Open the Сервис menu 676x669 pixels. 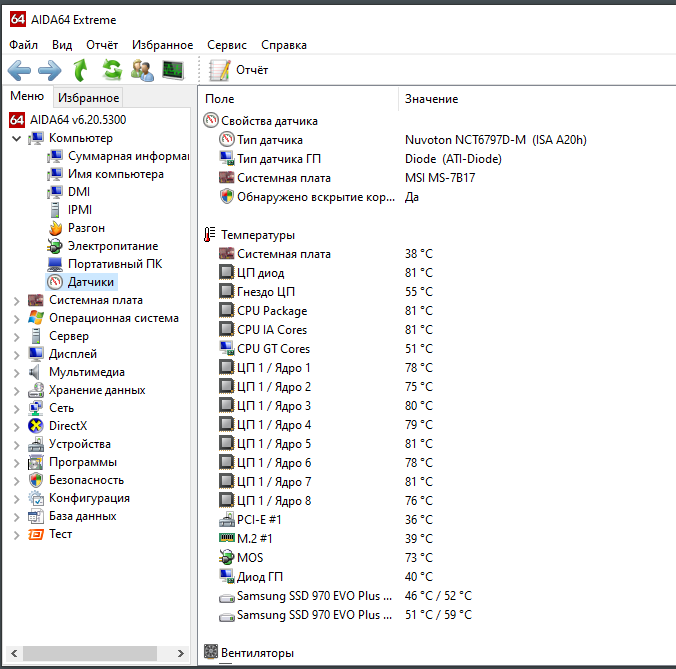tap(227, 45)
